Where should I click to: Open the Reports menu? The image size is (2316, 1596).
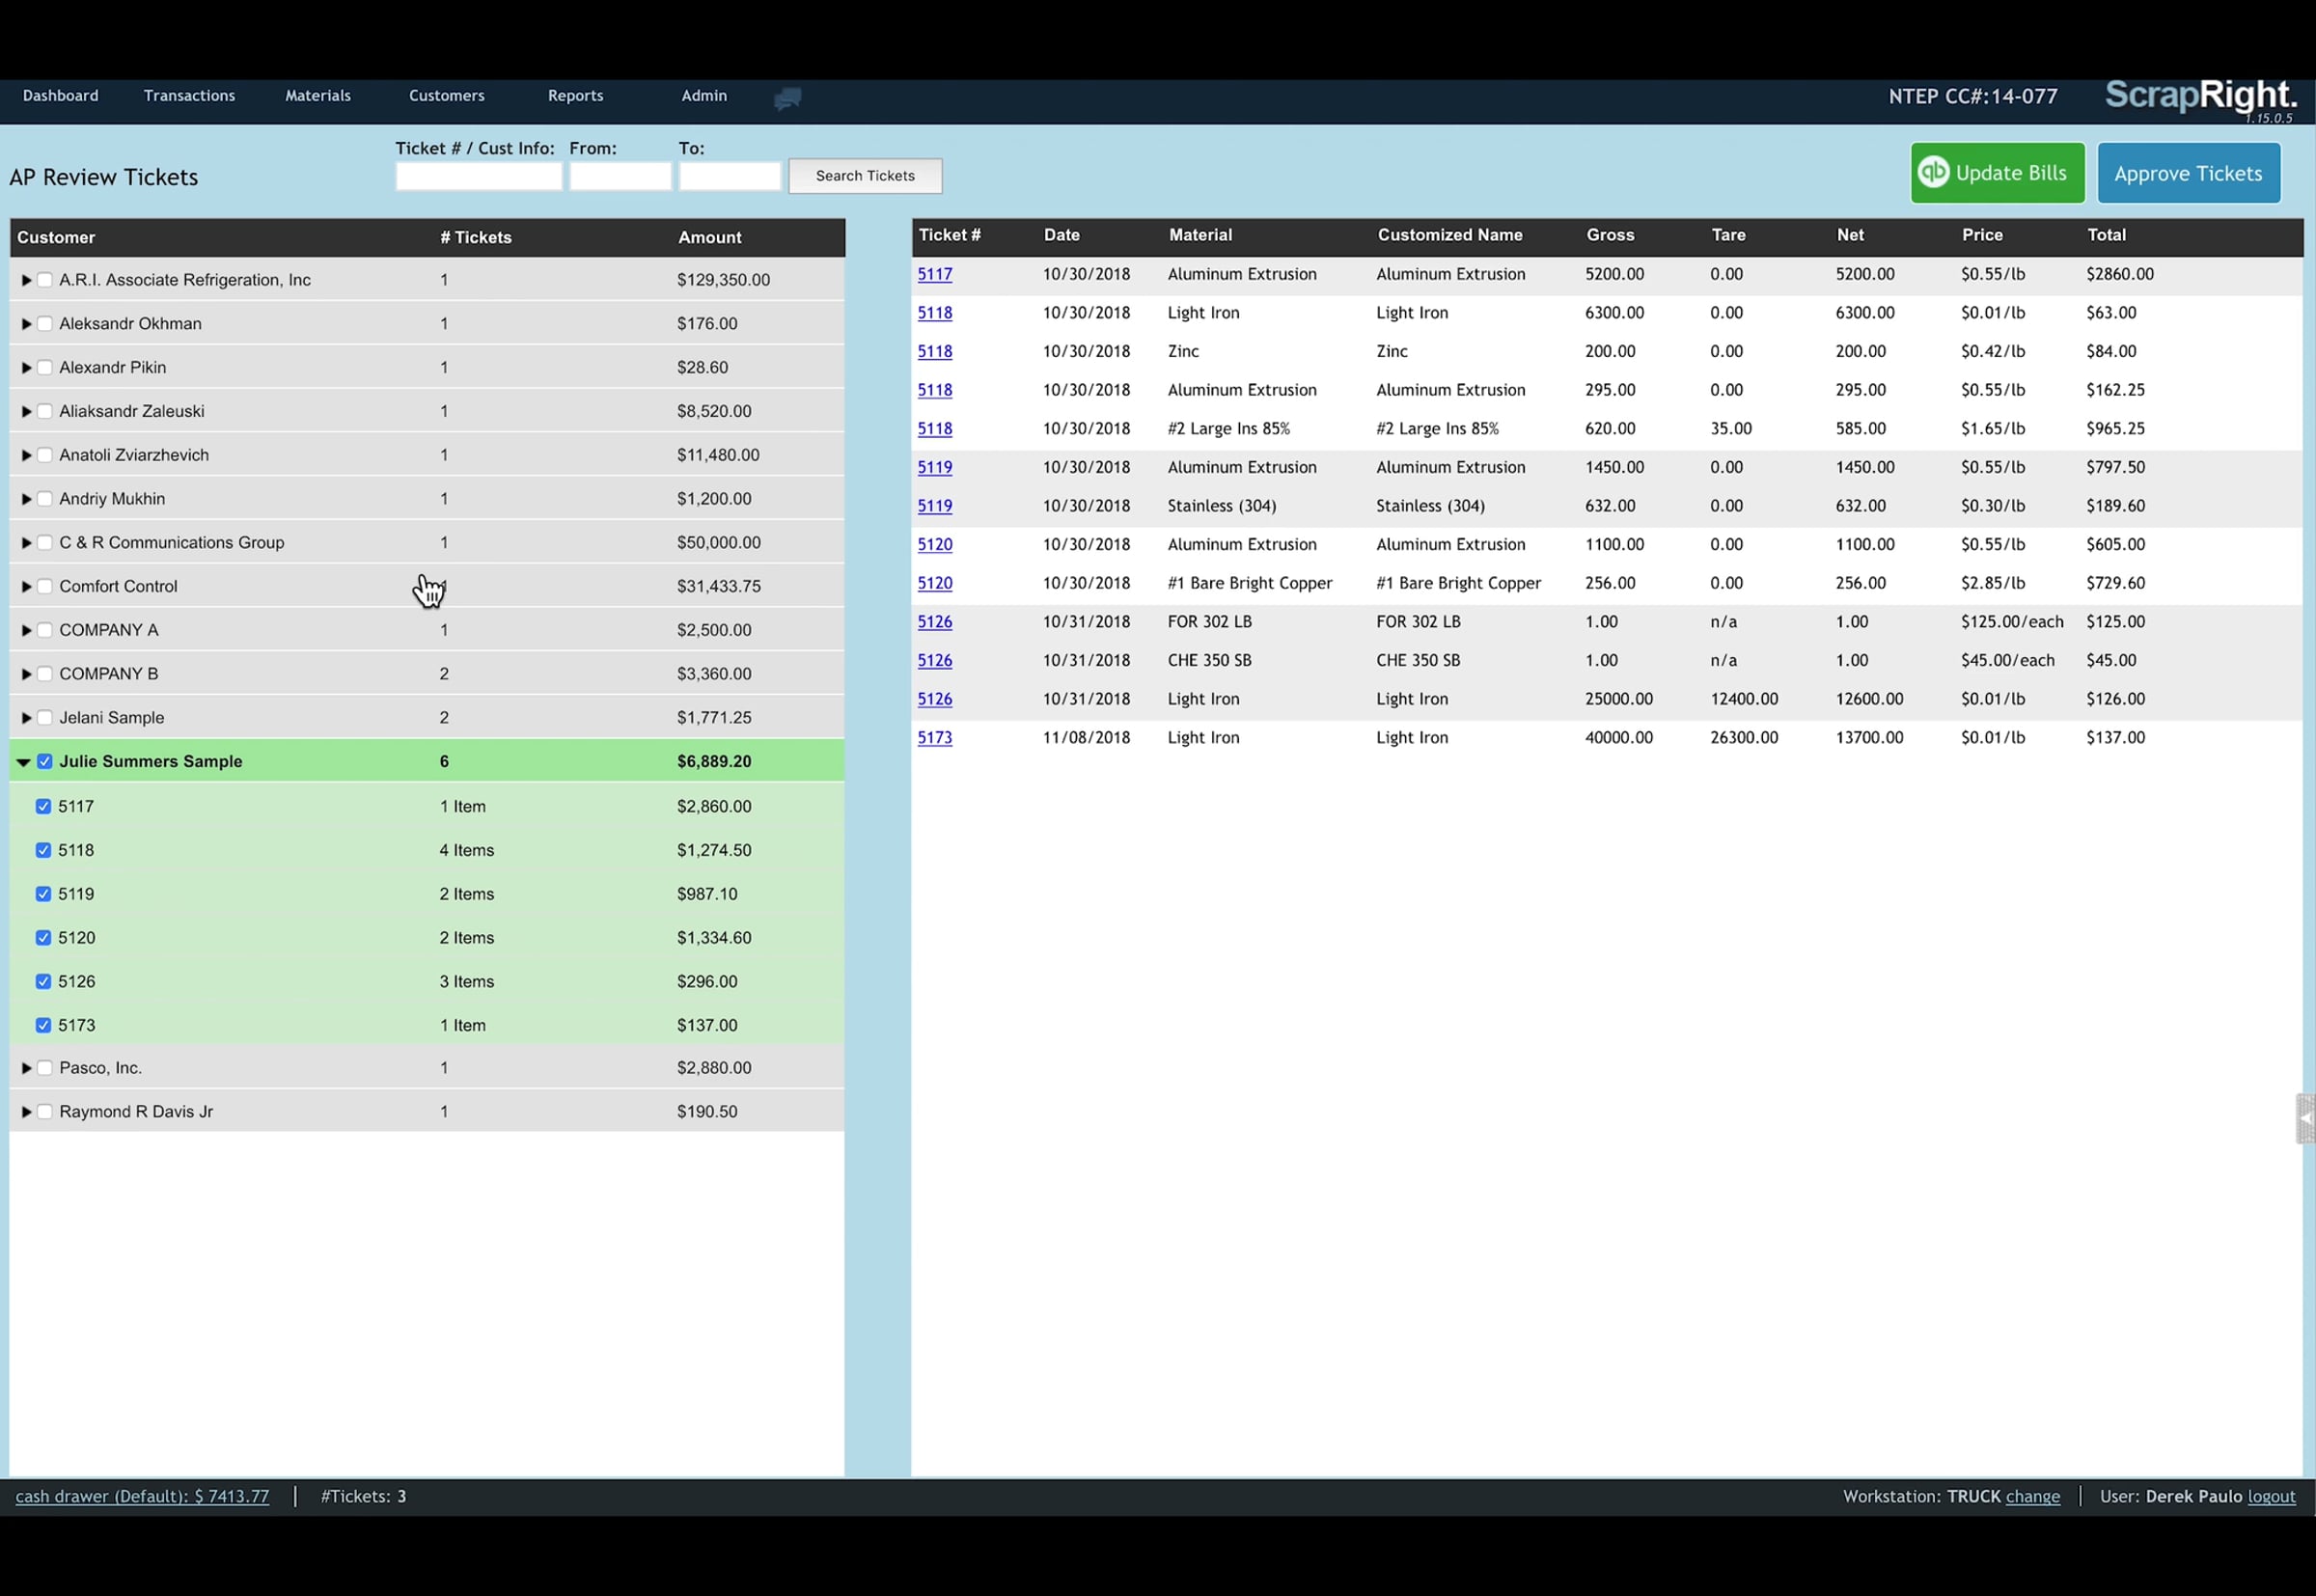tap(575, 96)
